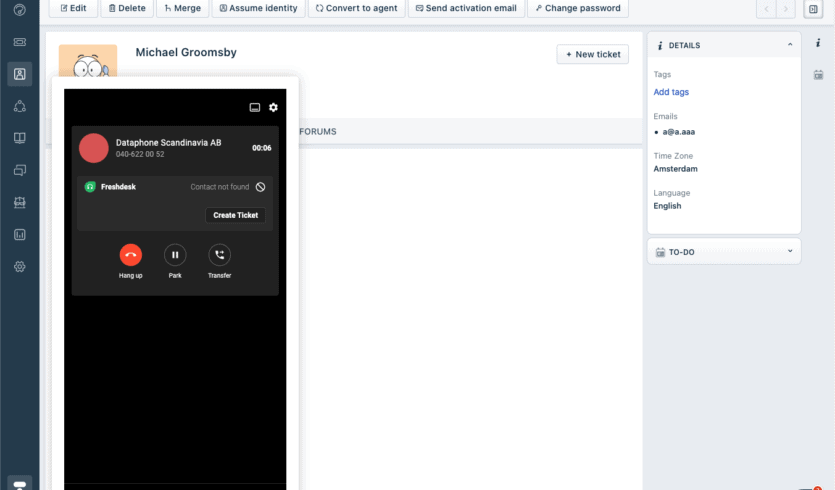The width and height of the screenshot is (835, 490).
Task: Open the social/network icon in sidebar
Action: click(20, 106)
